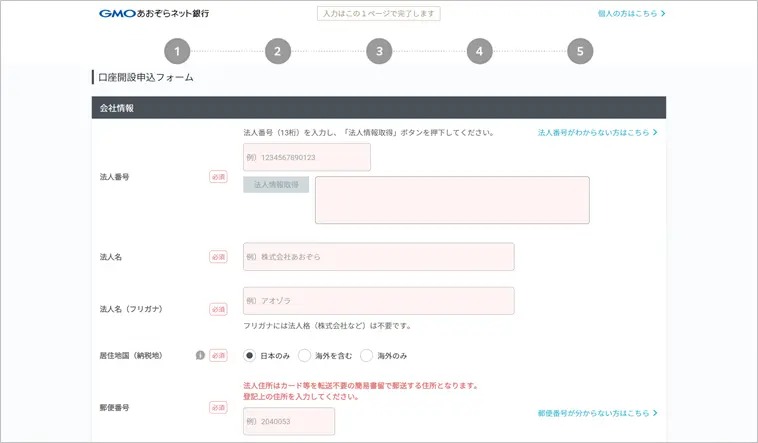Click the large corporate info result box
Screen dimensions: 758x443
click(x=452, y=200)
